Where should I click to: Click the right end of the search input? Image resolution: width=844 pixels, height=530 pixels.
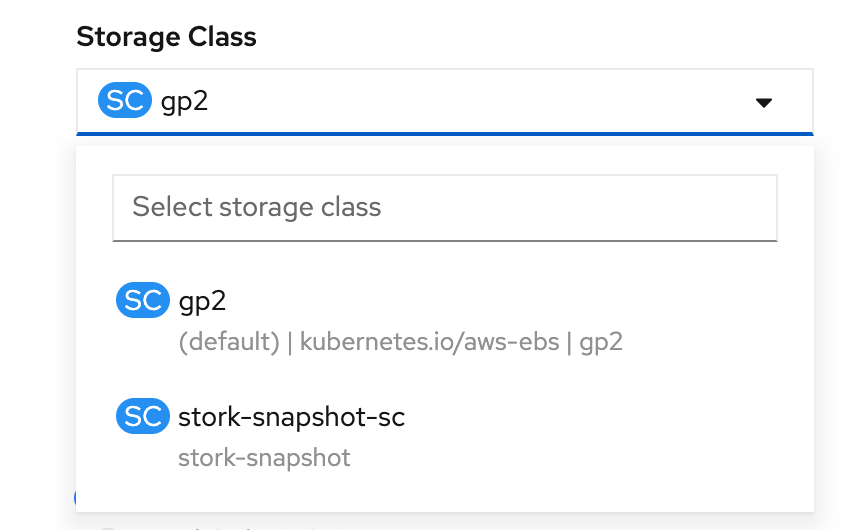(x=740, y=208)
